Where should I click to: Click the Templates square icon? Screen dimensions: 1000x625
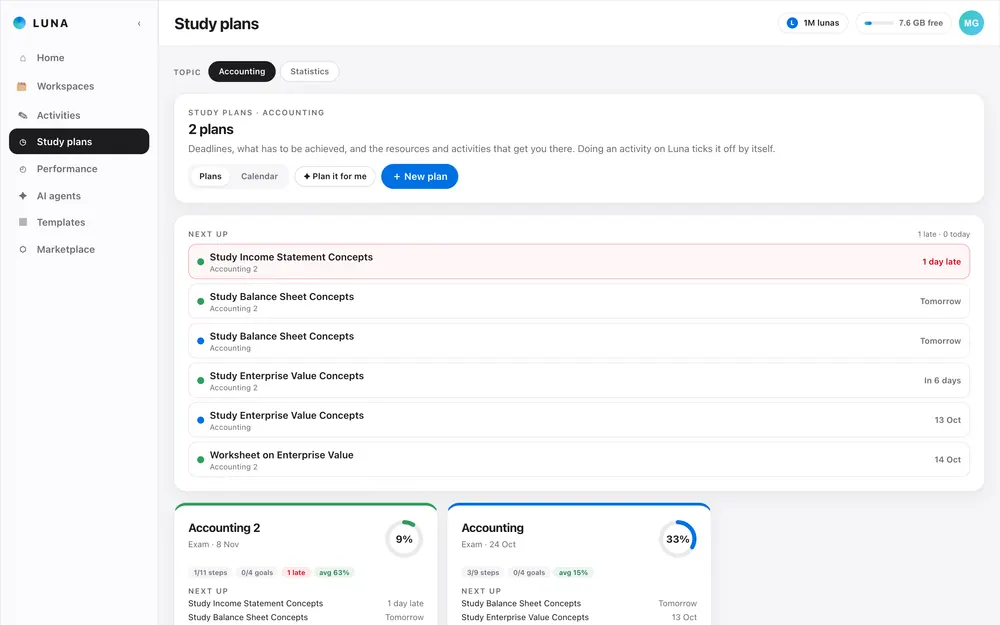23,222
